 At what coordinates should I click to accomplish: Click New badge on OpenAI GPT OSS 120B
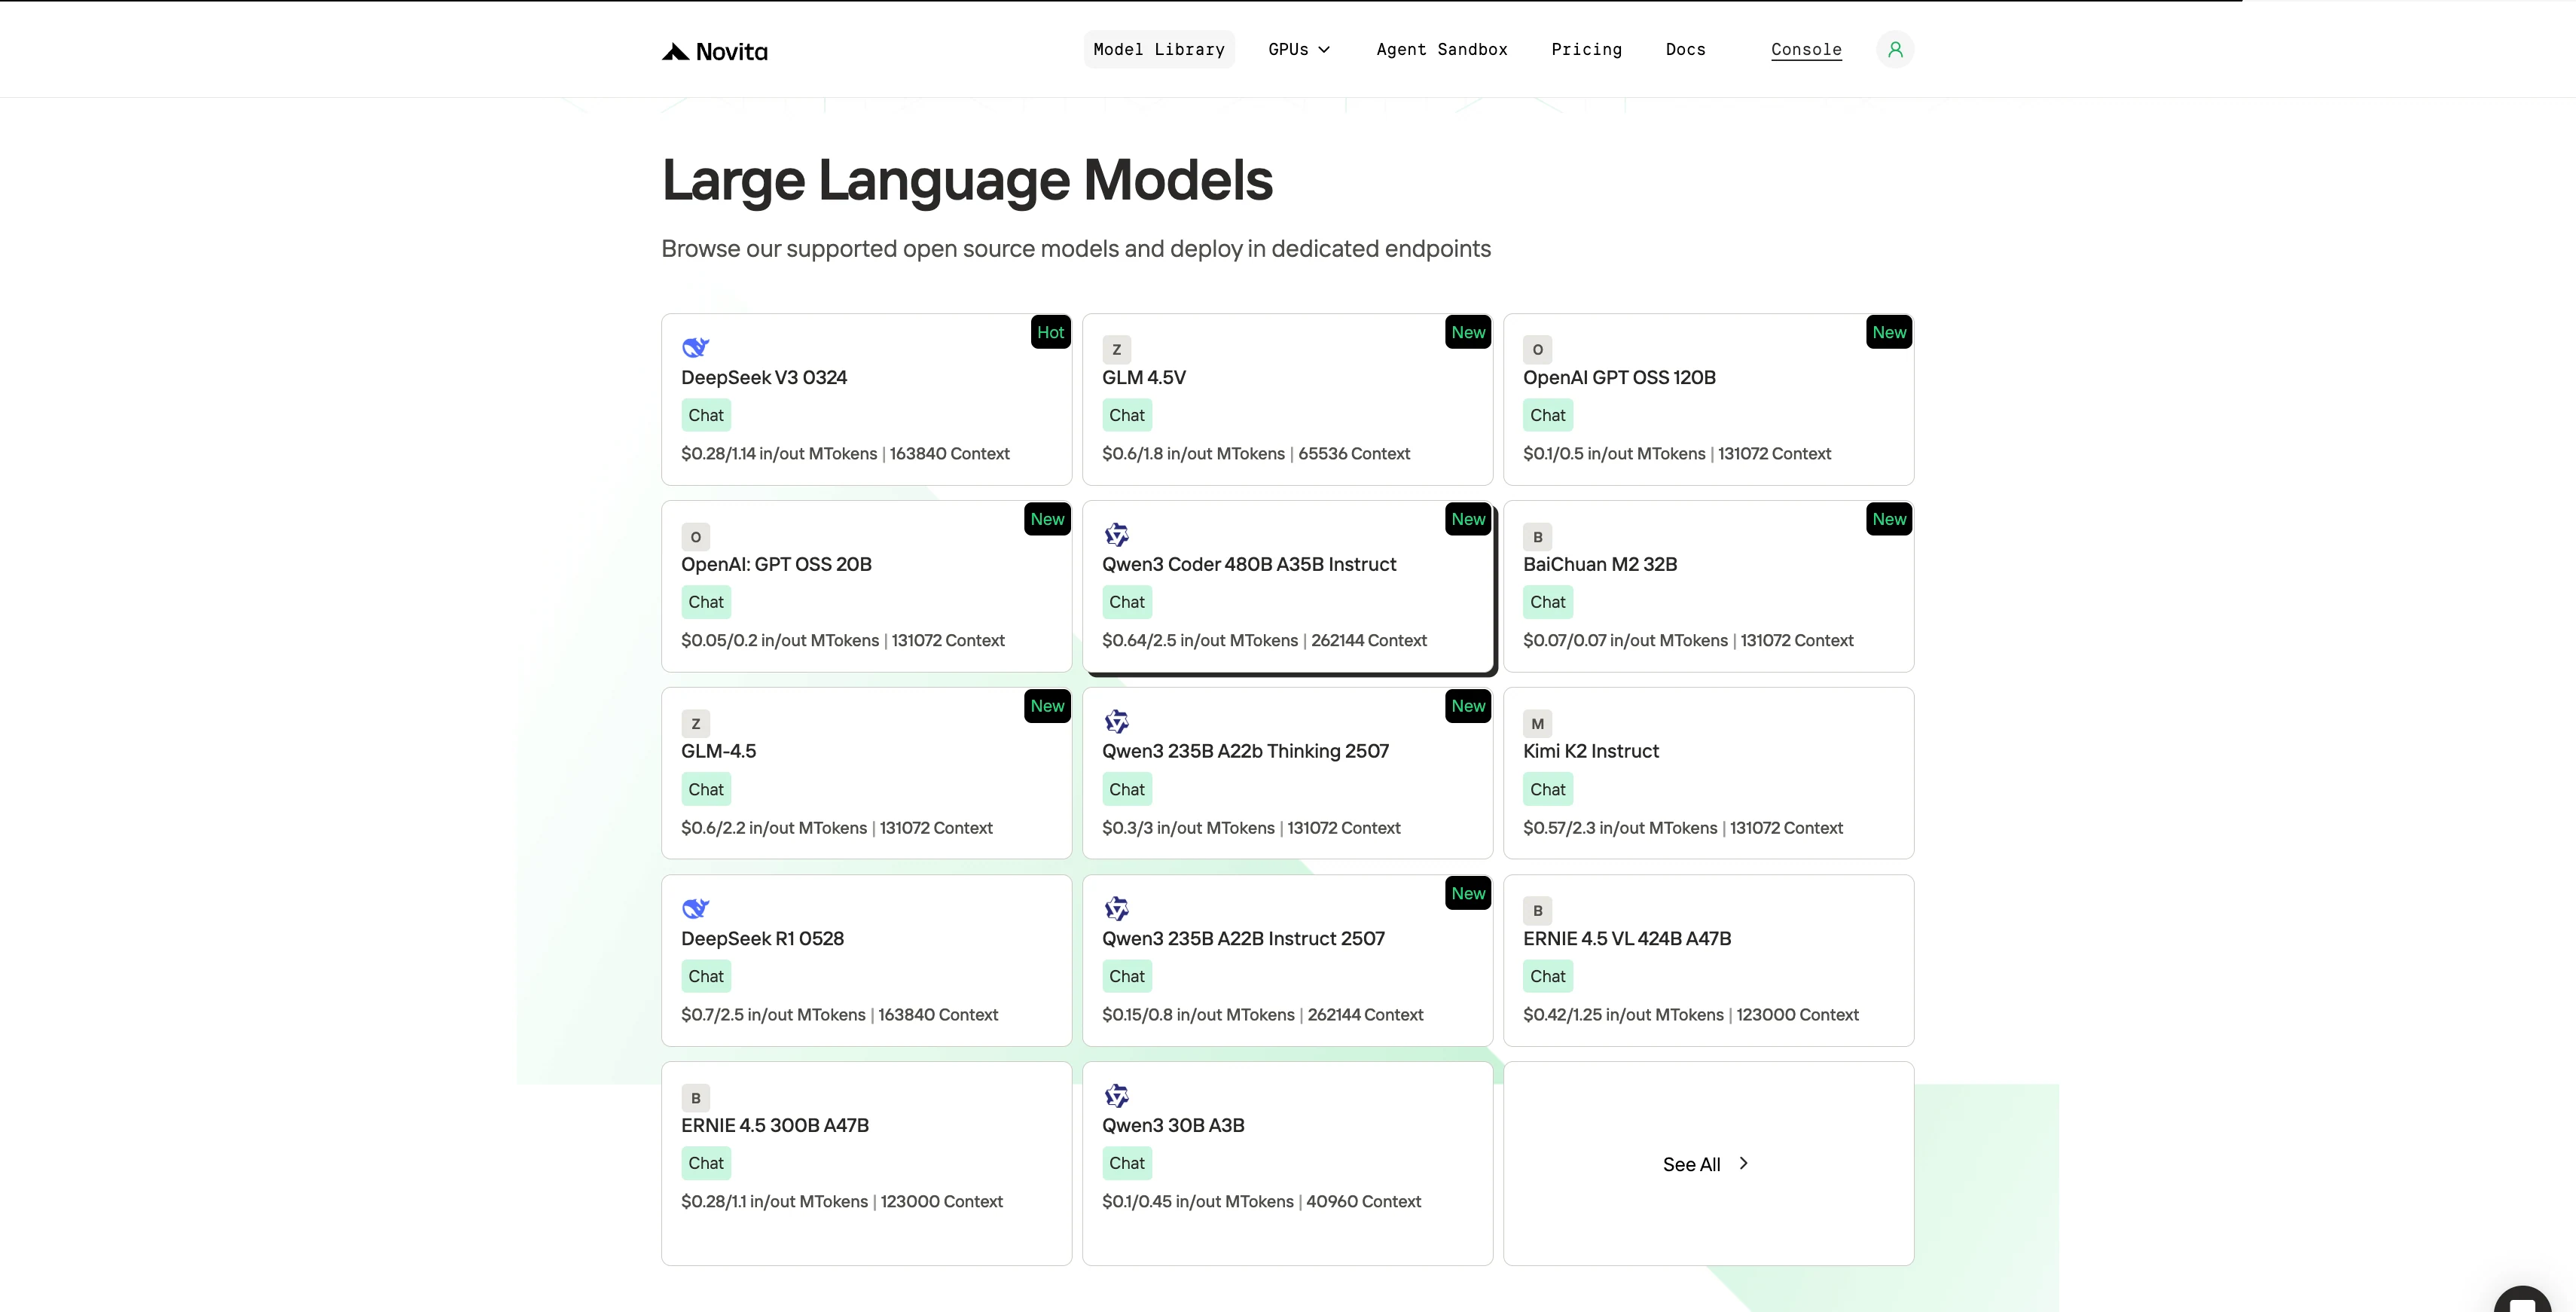[1889, 332]
